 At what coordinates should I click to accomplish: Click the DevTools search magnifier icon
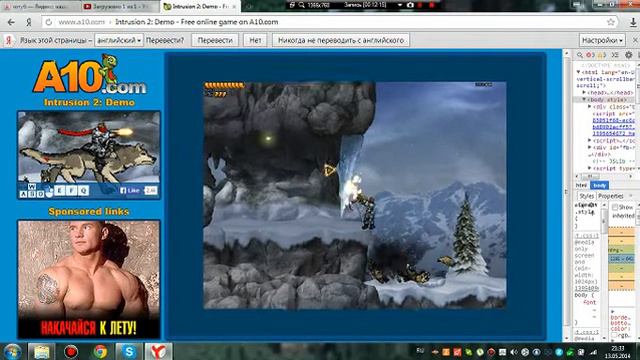(x=580, y=55)
